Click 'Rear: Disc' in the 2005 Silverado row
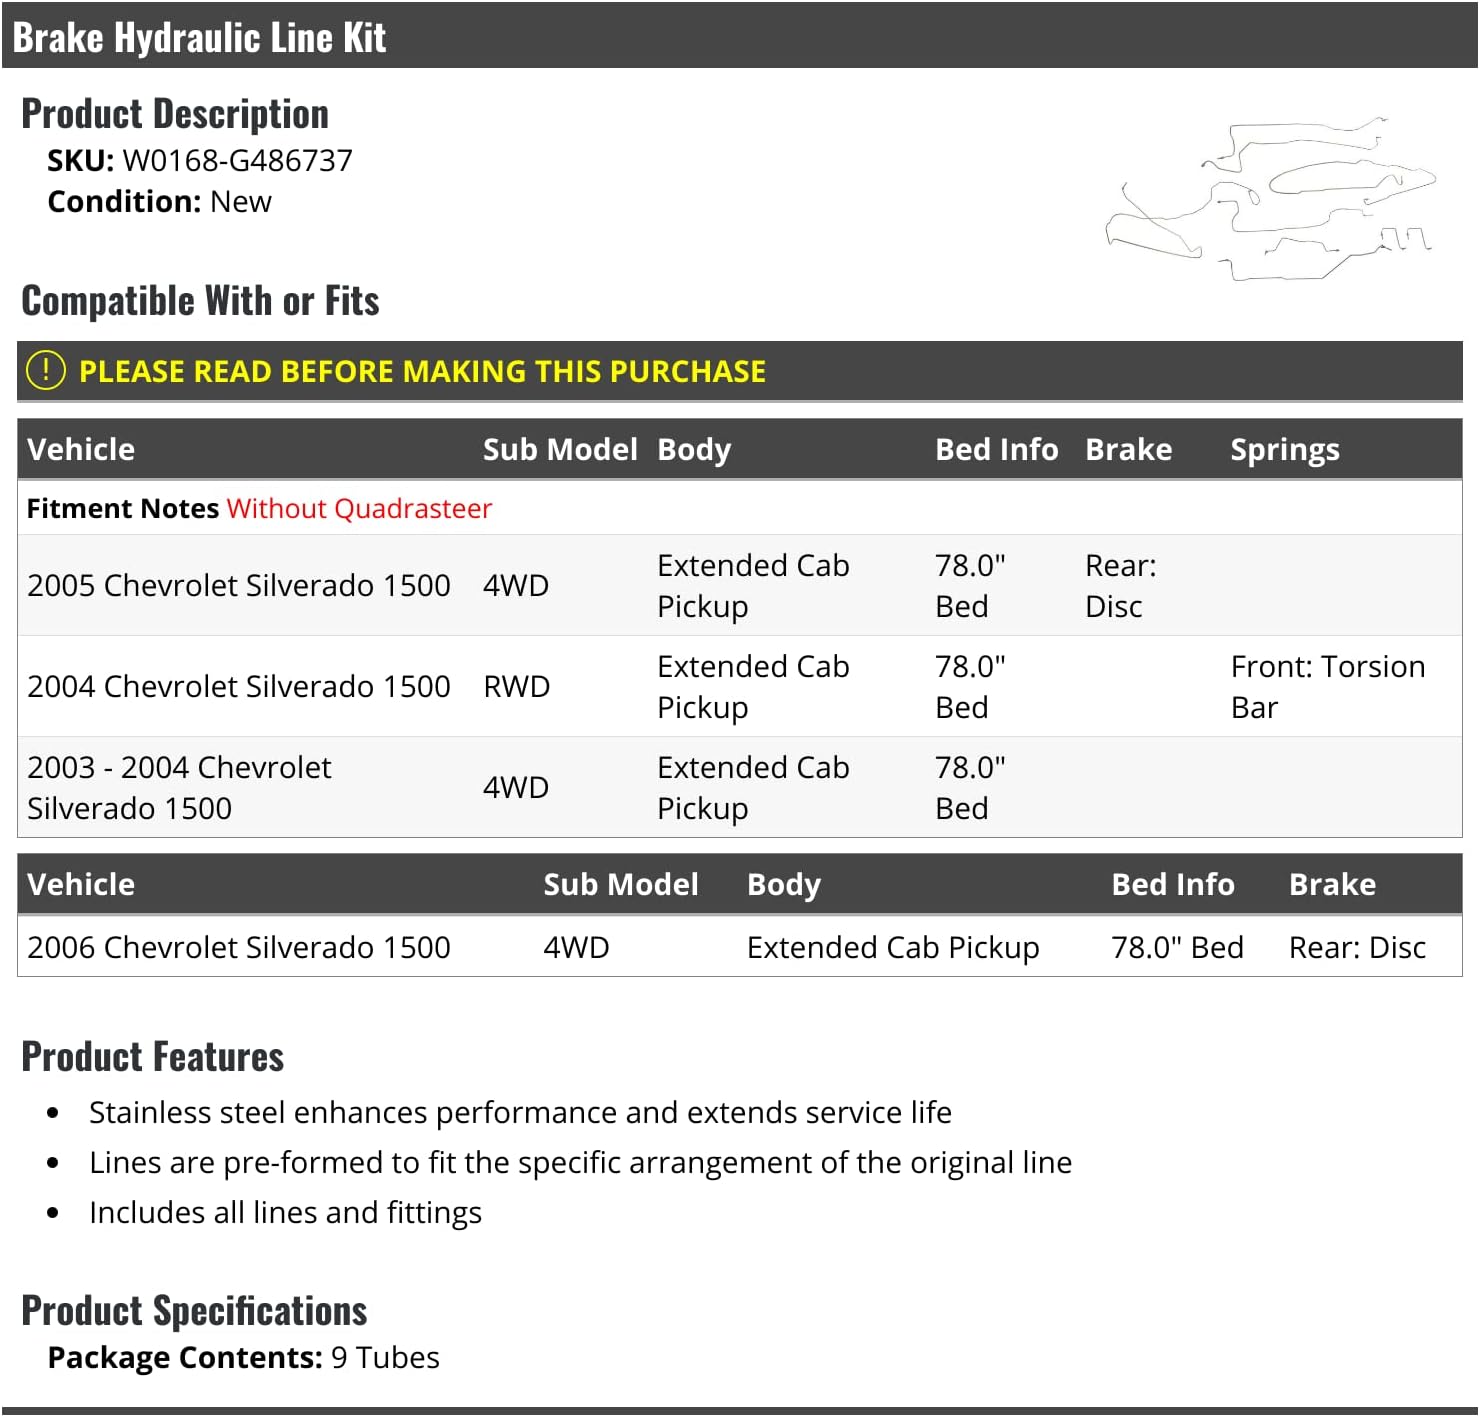Image resolution: width=1480 pixels, height=1417 pixels. 1121,586
